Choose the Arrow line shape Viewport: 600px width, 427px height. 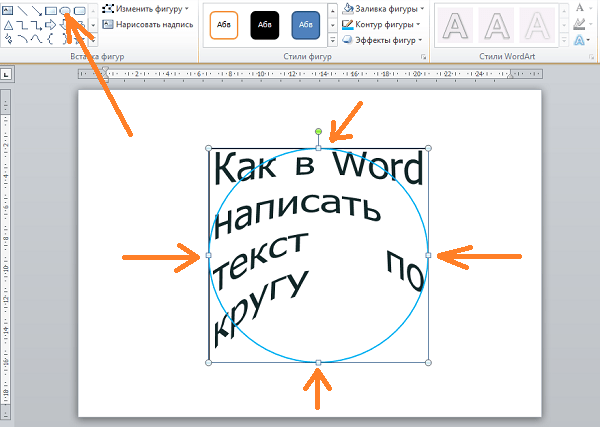click(x=37, y=11)
